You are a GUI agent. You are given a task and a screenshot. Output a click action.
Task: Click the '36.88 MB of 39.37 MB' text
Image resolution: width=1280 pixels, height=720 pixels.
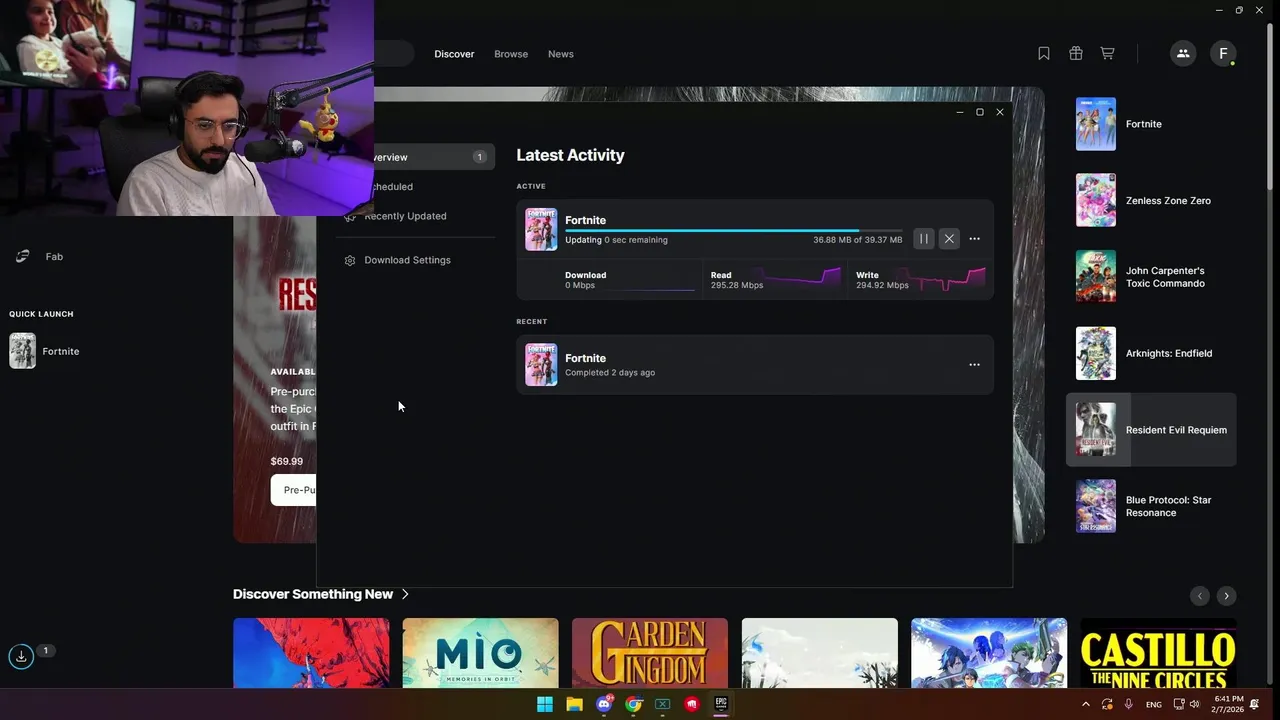[x=857, y=240]
